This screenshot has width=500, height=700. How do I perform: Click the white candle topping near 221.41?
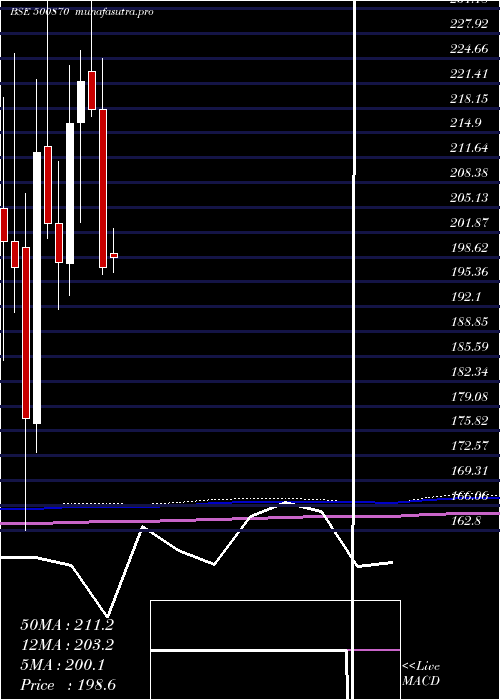click(81, 102)
